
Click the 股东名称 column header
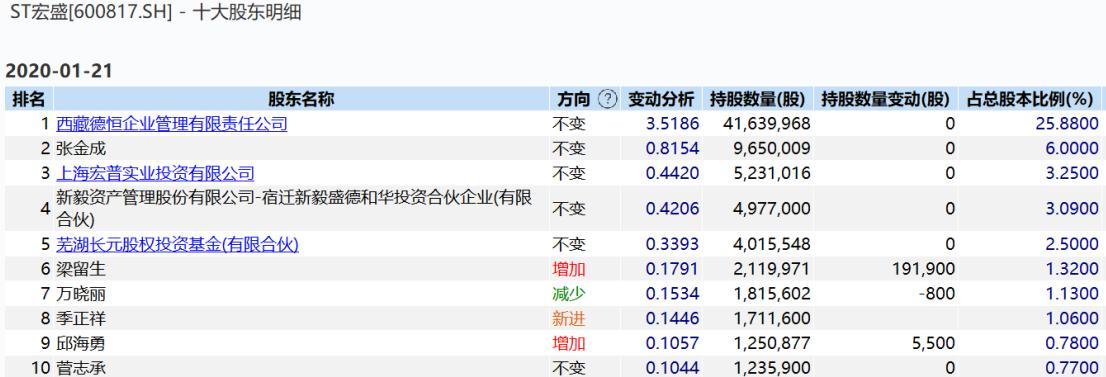click(x=301, y=99)
